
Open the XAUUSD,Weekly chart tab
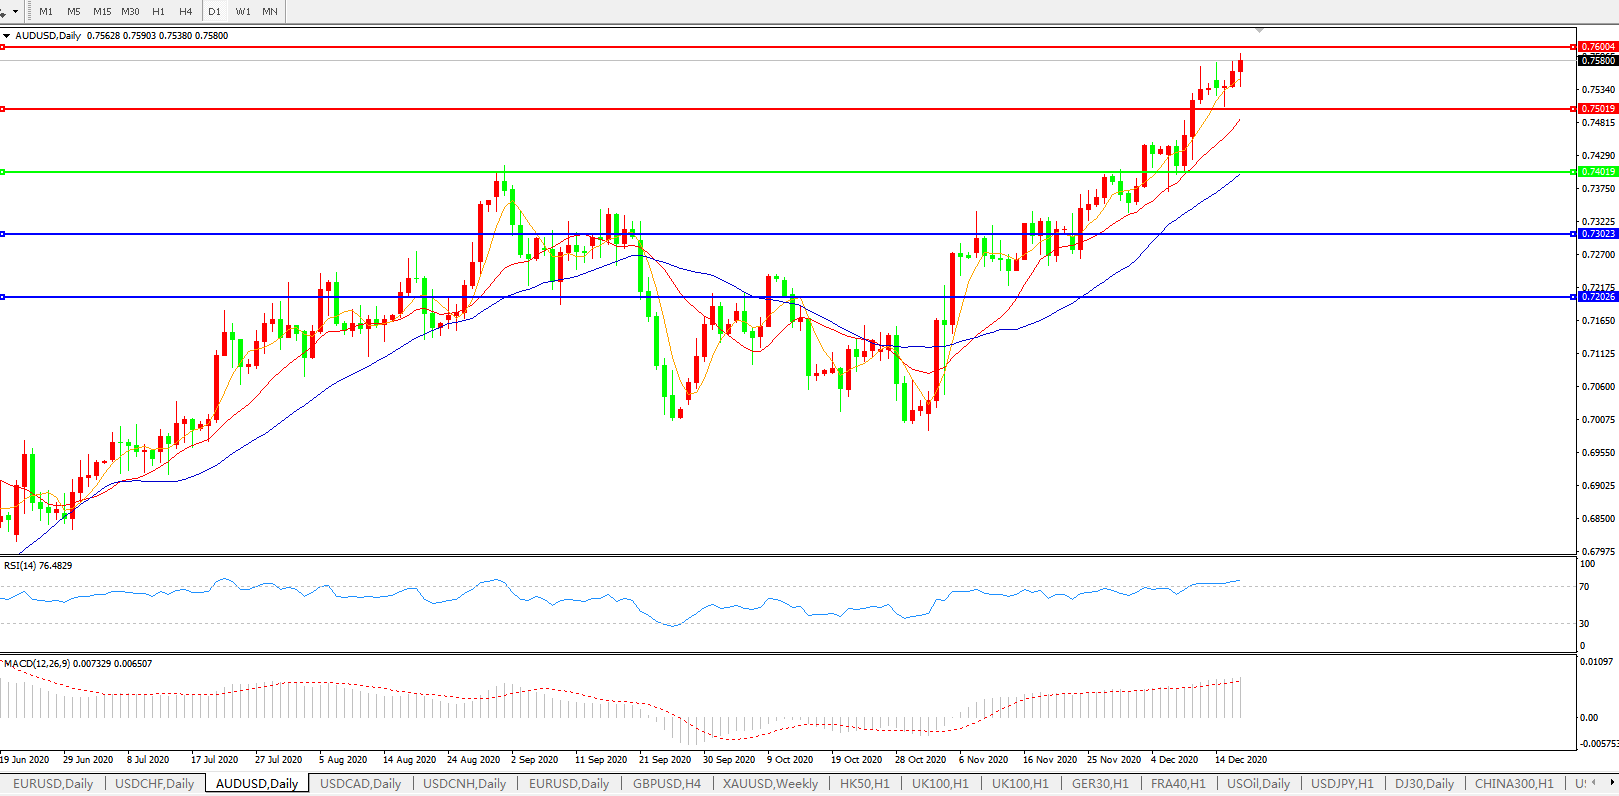pyautogui.click(x=770, y=783)
